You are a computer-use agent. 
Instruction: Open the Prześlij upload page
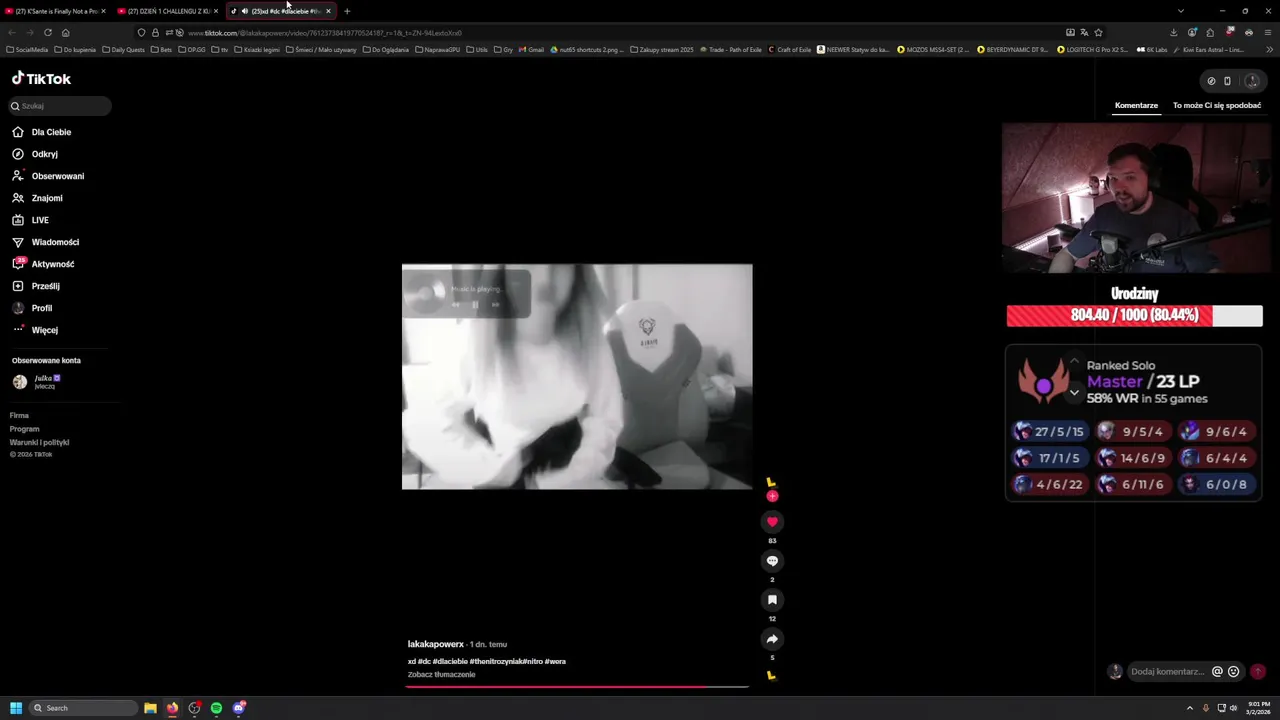[36, 286]
